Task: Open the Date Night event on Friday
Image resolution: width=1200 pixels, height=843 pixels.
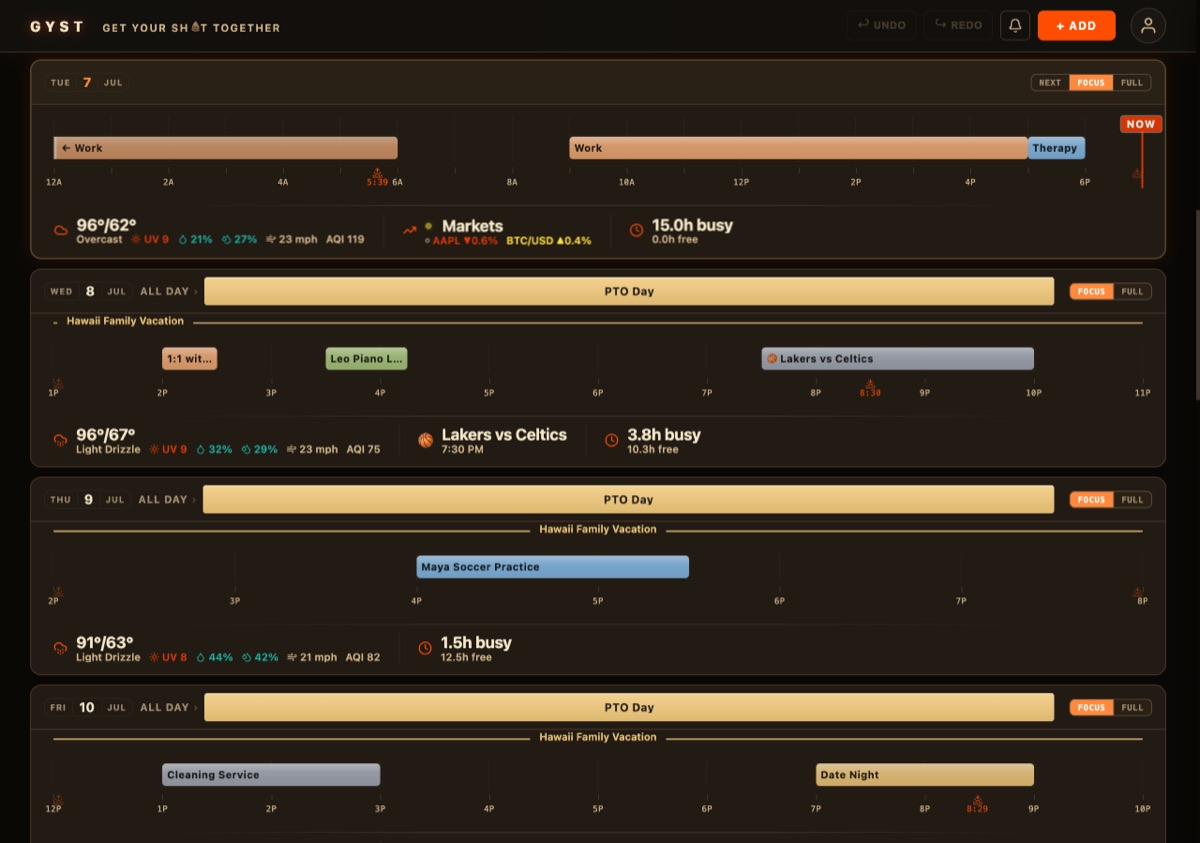Action: pos(924,775)
